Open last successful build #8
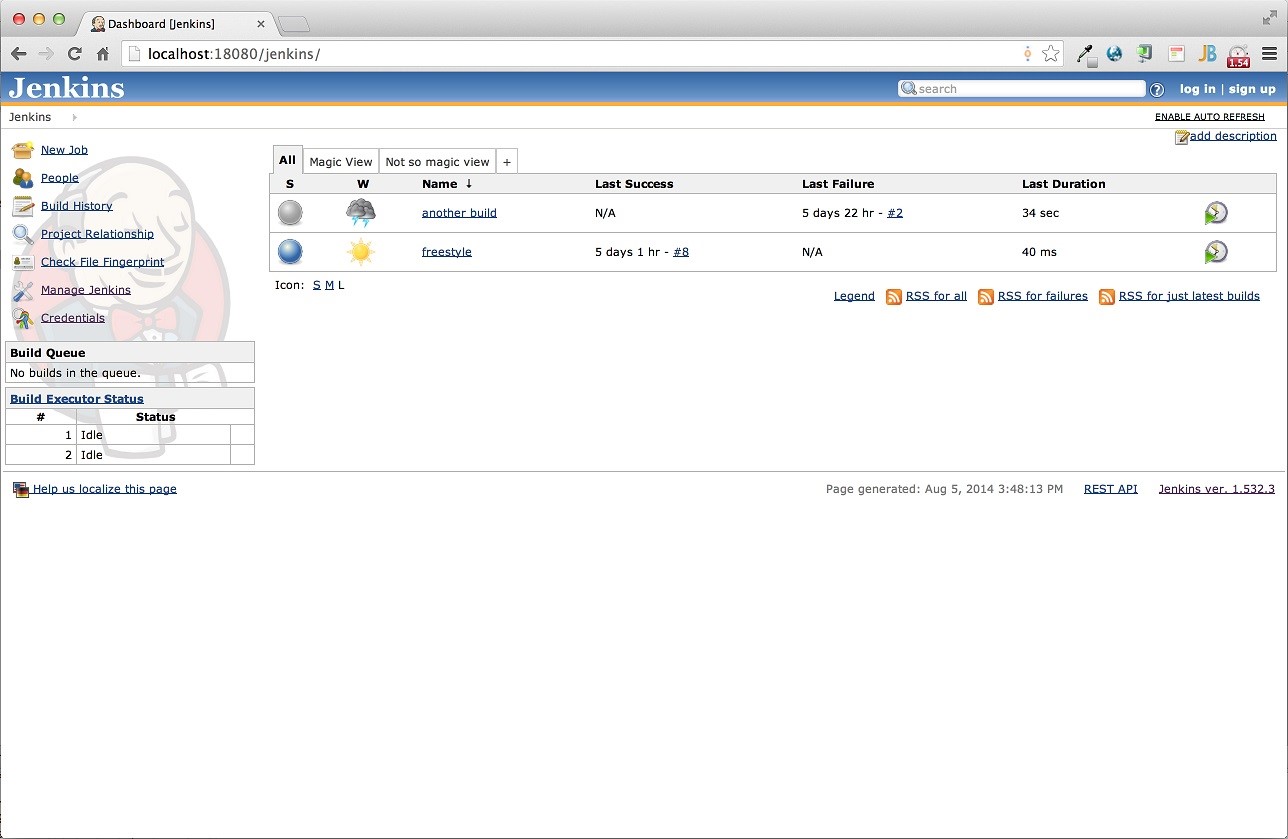 pos(681,252)
